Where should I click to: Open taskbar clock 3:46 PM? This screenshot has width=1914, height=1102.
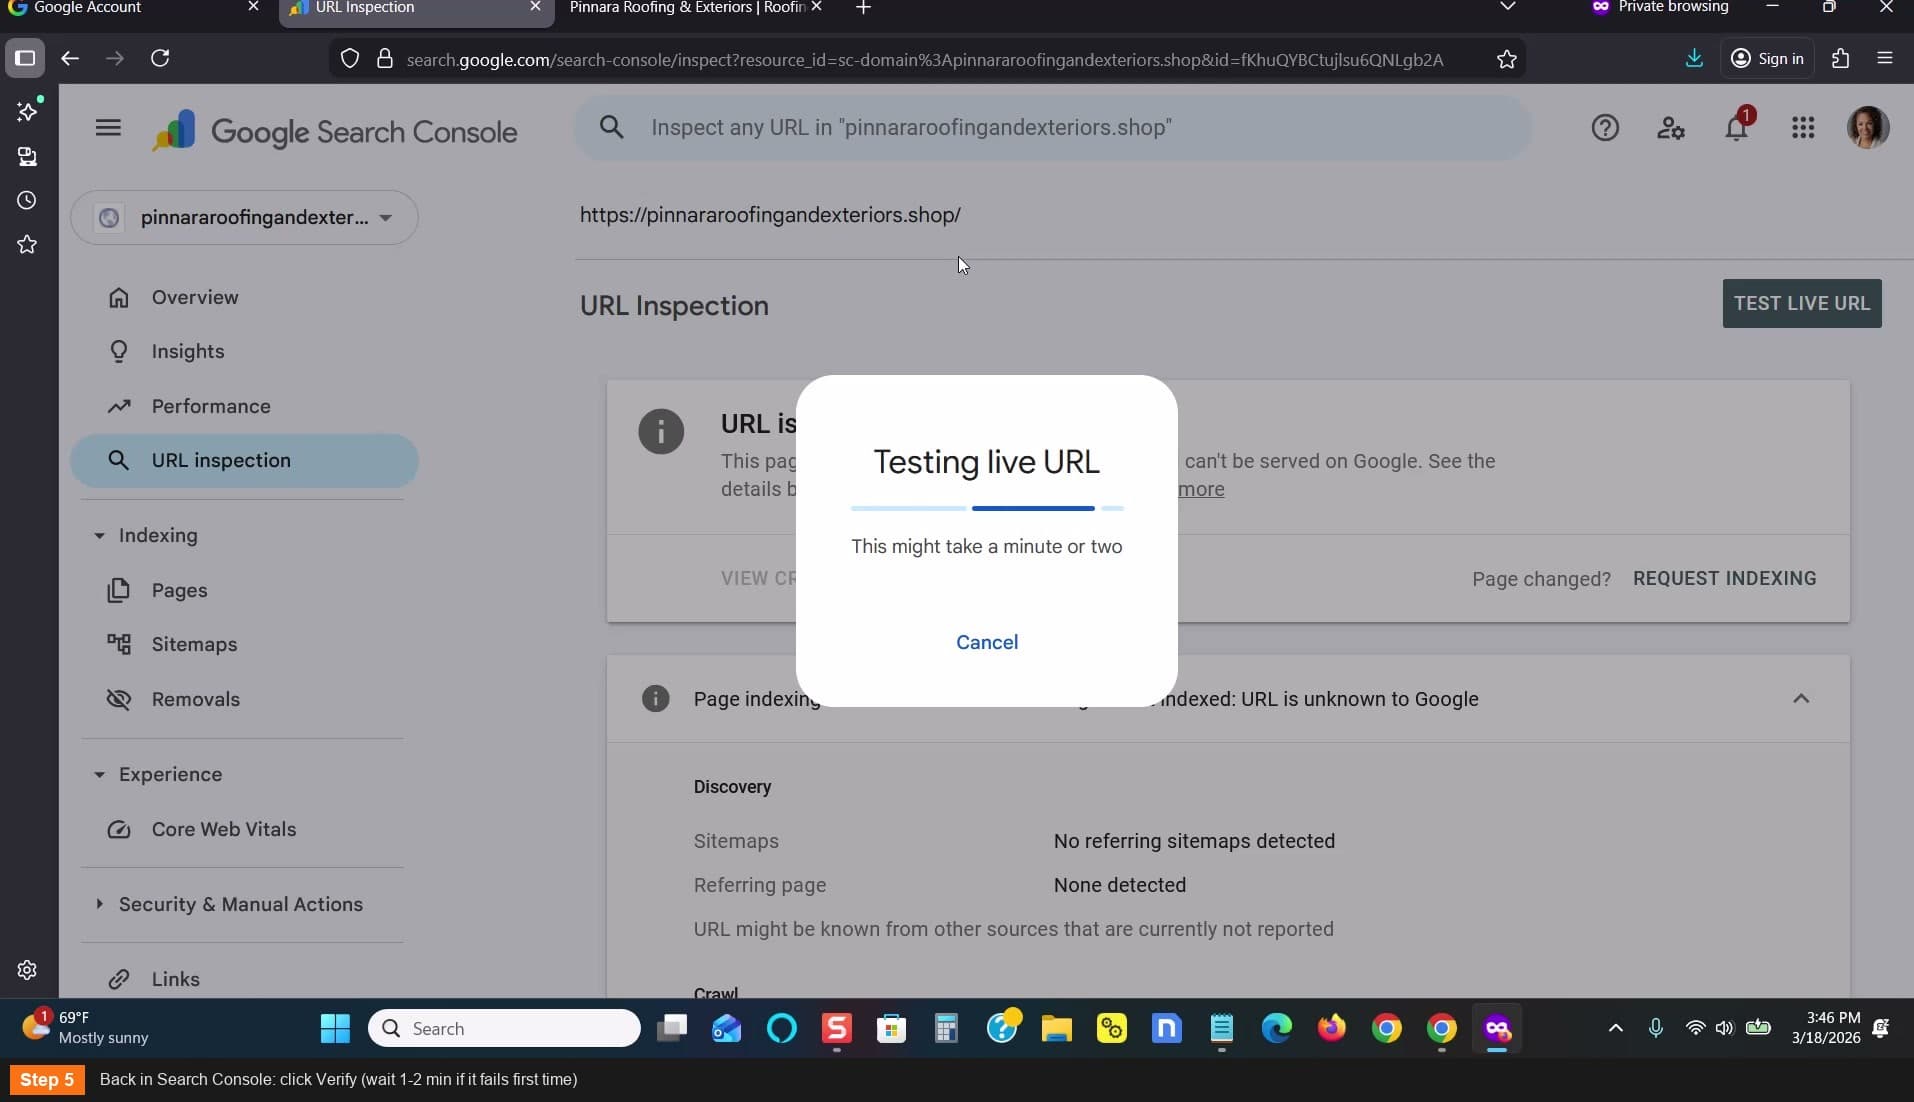point(1826,1028)
